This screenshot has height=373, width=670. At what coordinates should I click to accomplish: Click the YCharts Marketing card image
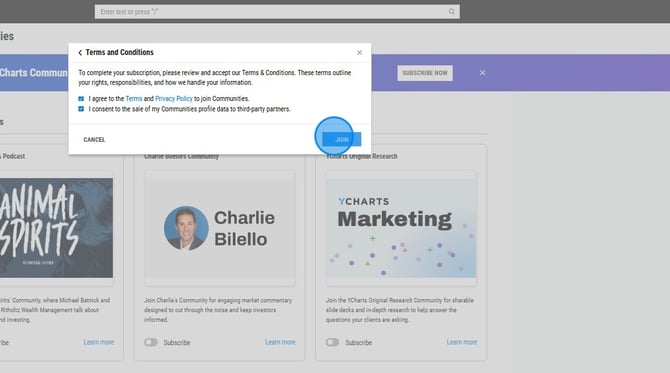pyautogui.click(x=401, y=228)
